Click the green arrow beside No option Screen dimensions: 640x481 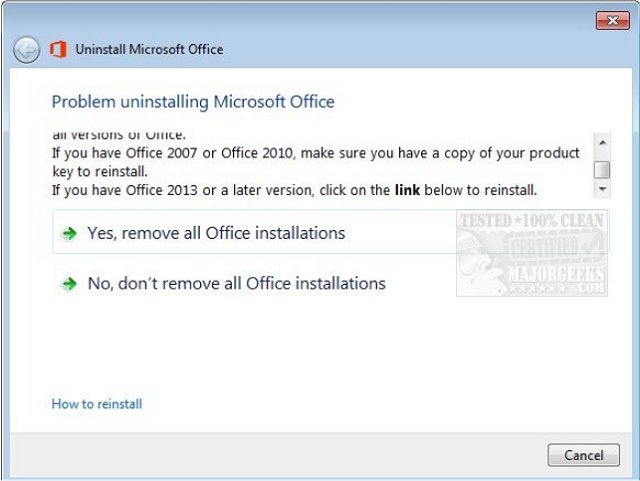[68, 284]
